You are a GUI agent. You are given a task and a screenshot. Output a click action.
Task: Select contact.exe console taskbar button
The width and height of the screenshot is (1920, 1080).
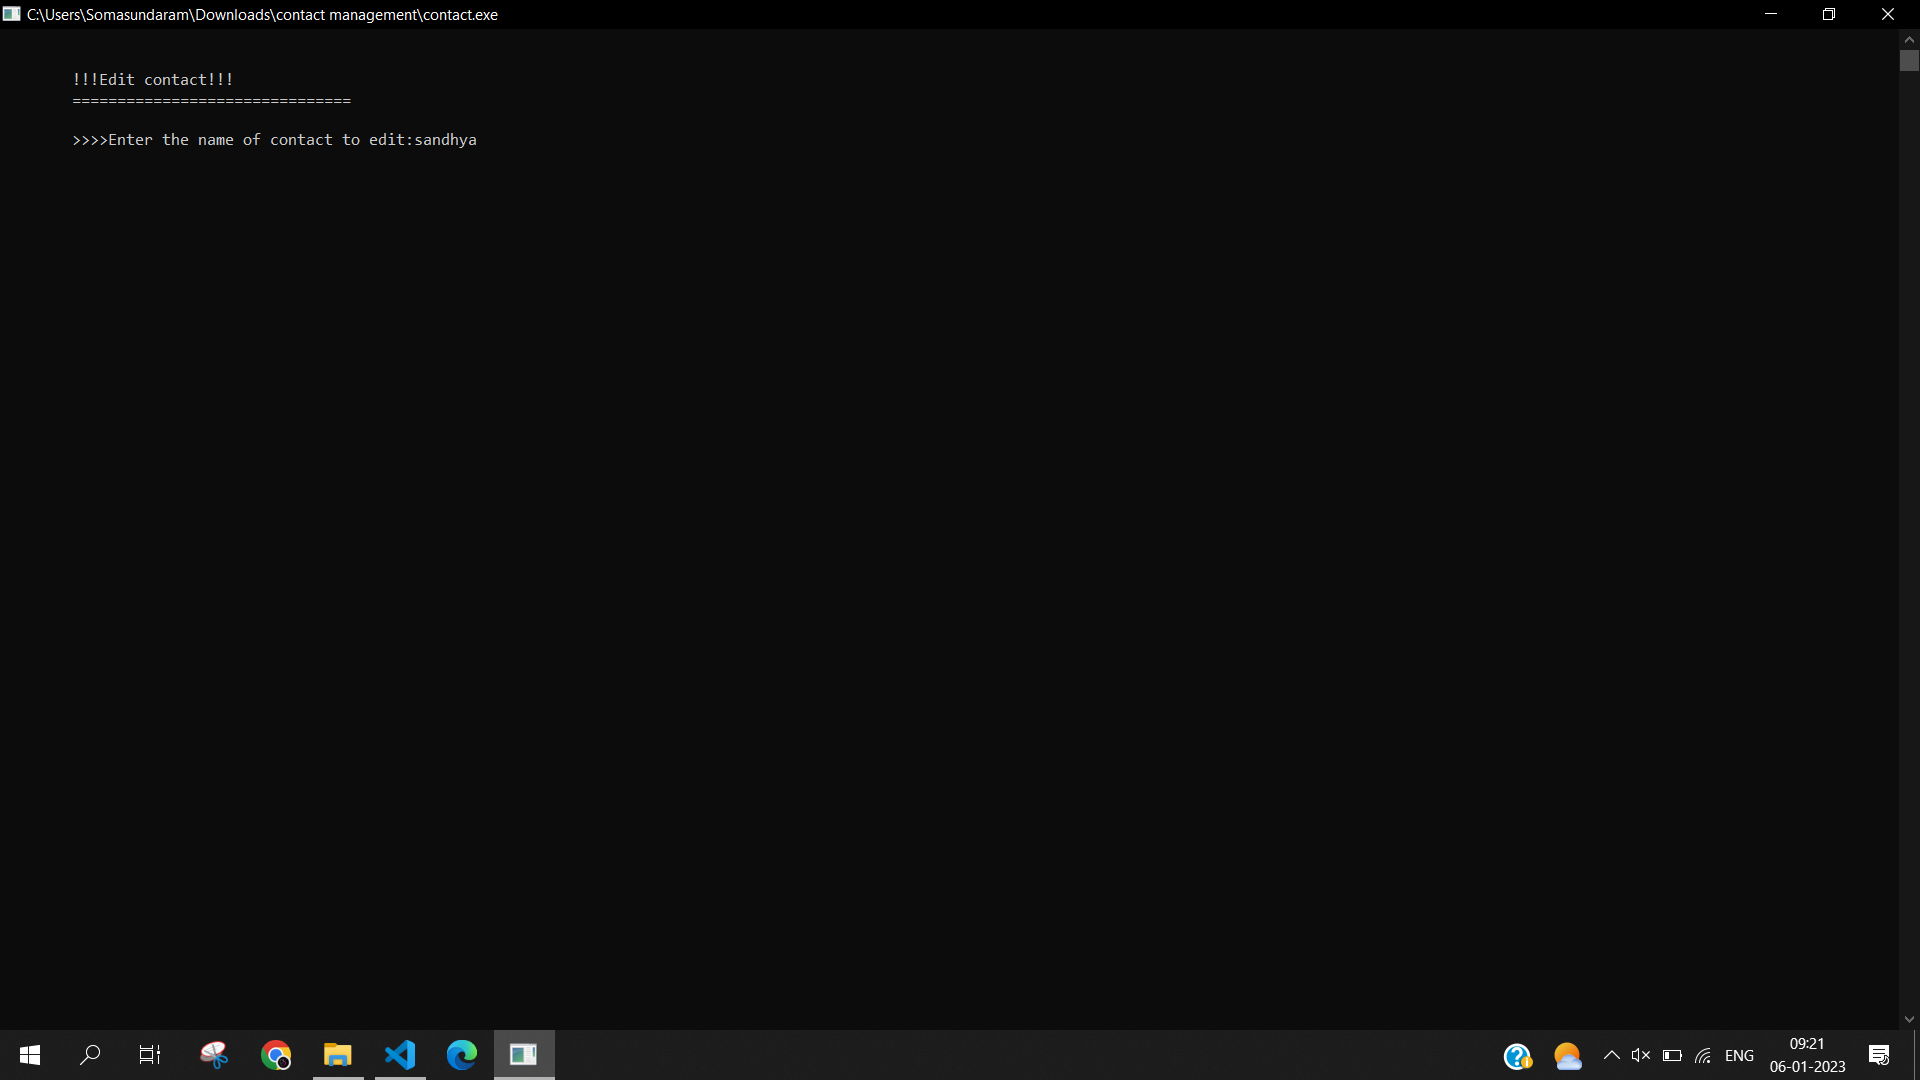(x=524, y=1055)
